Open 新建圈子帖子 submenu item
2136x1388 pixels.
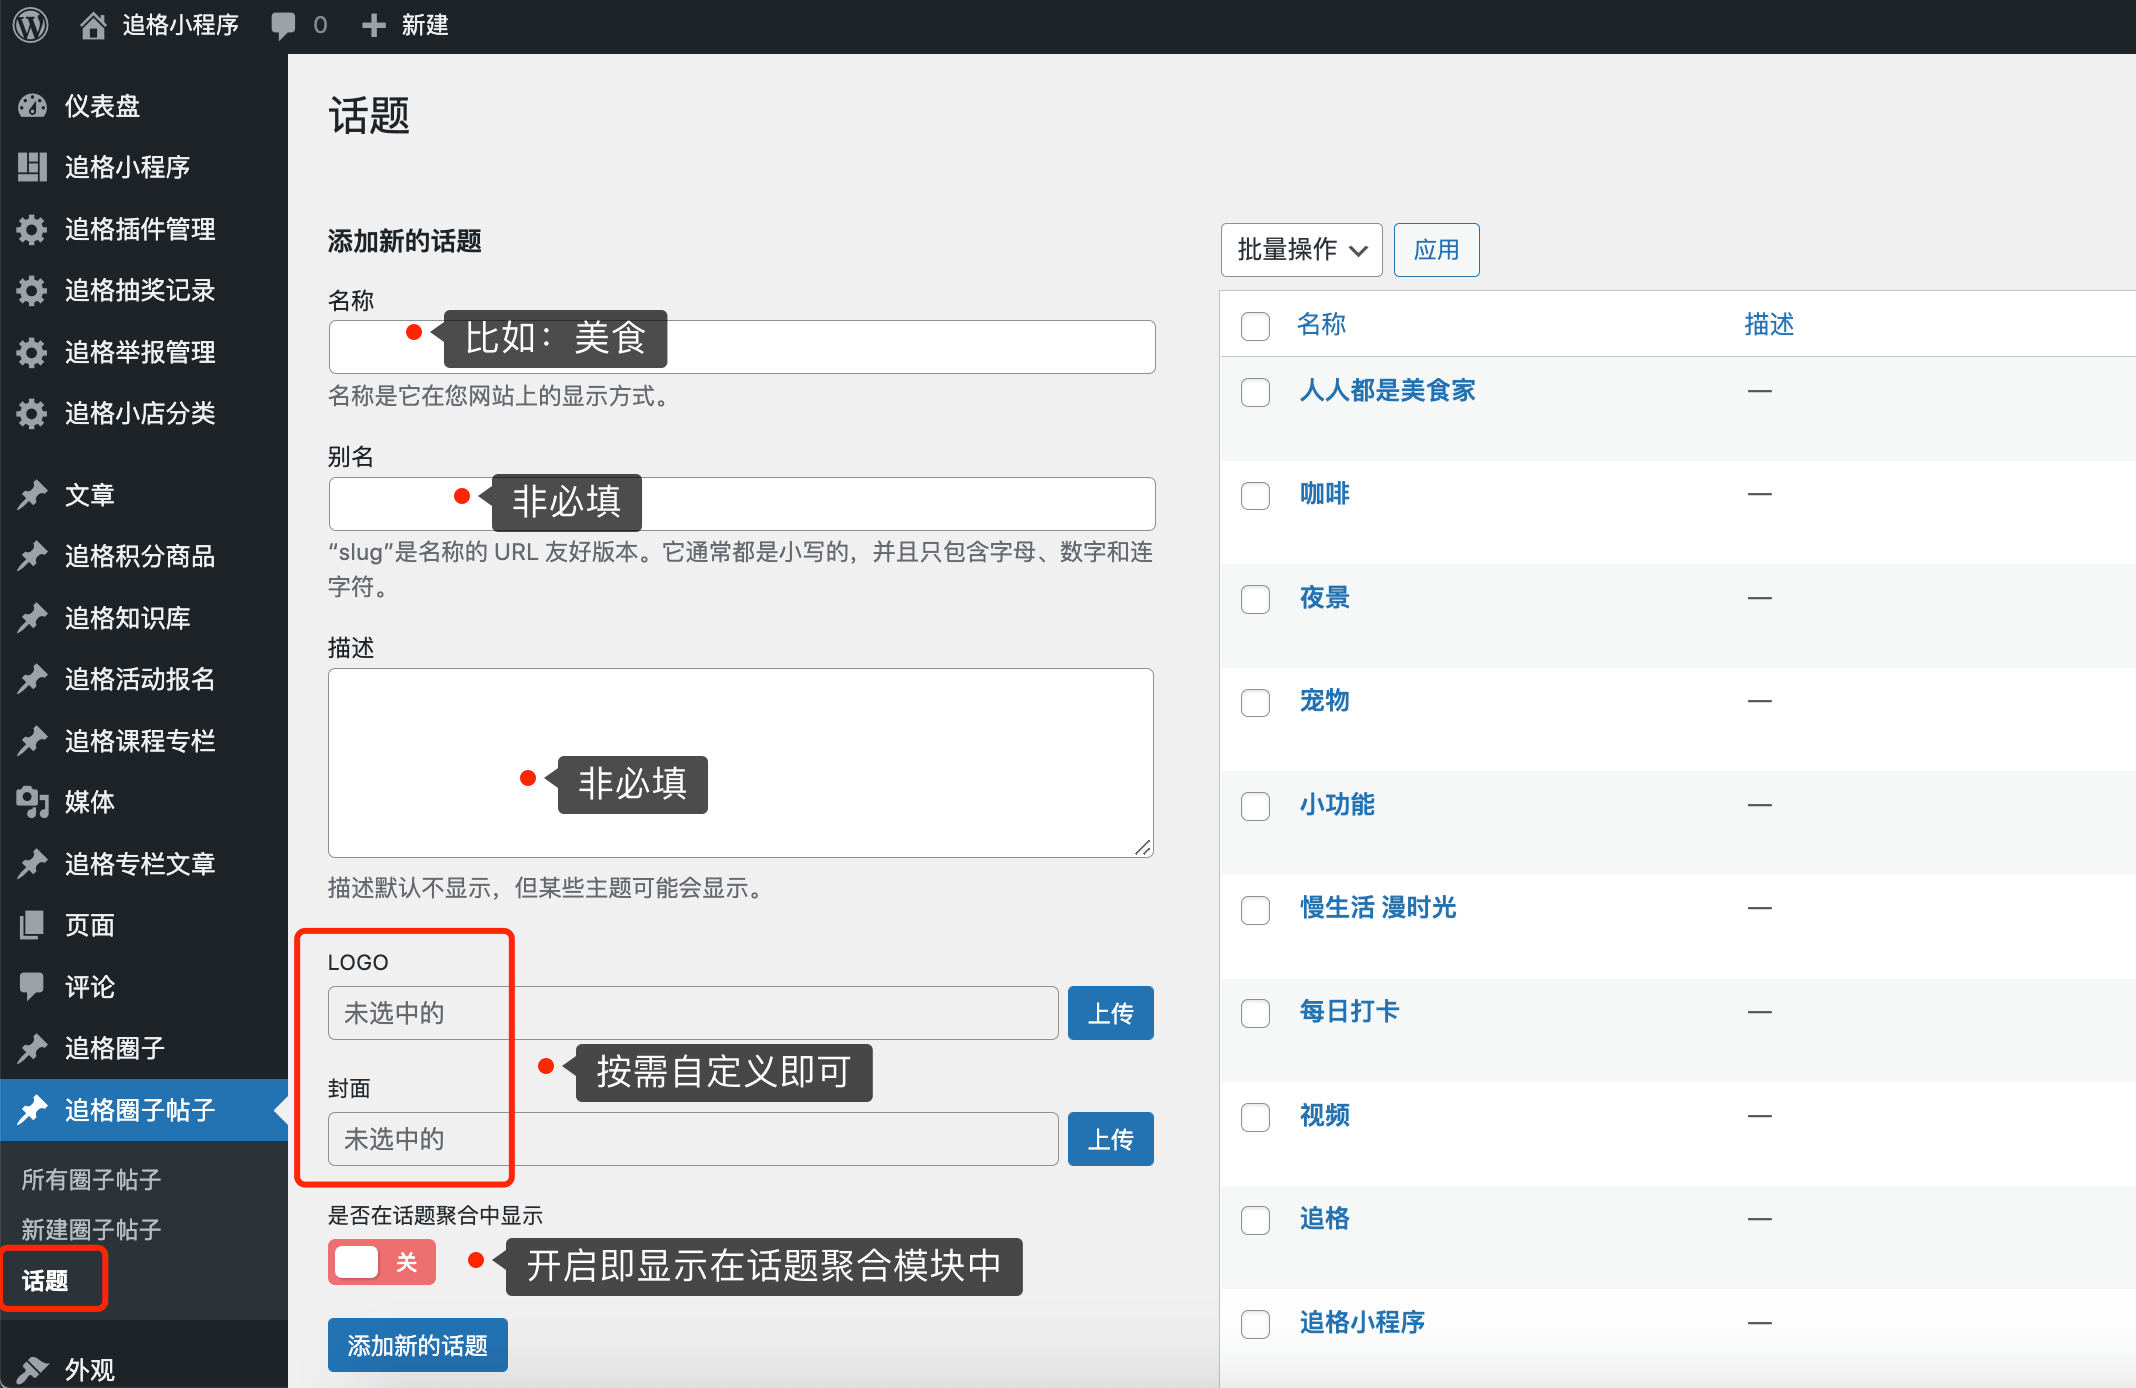(x=91, y=1230)
